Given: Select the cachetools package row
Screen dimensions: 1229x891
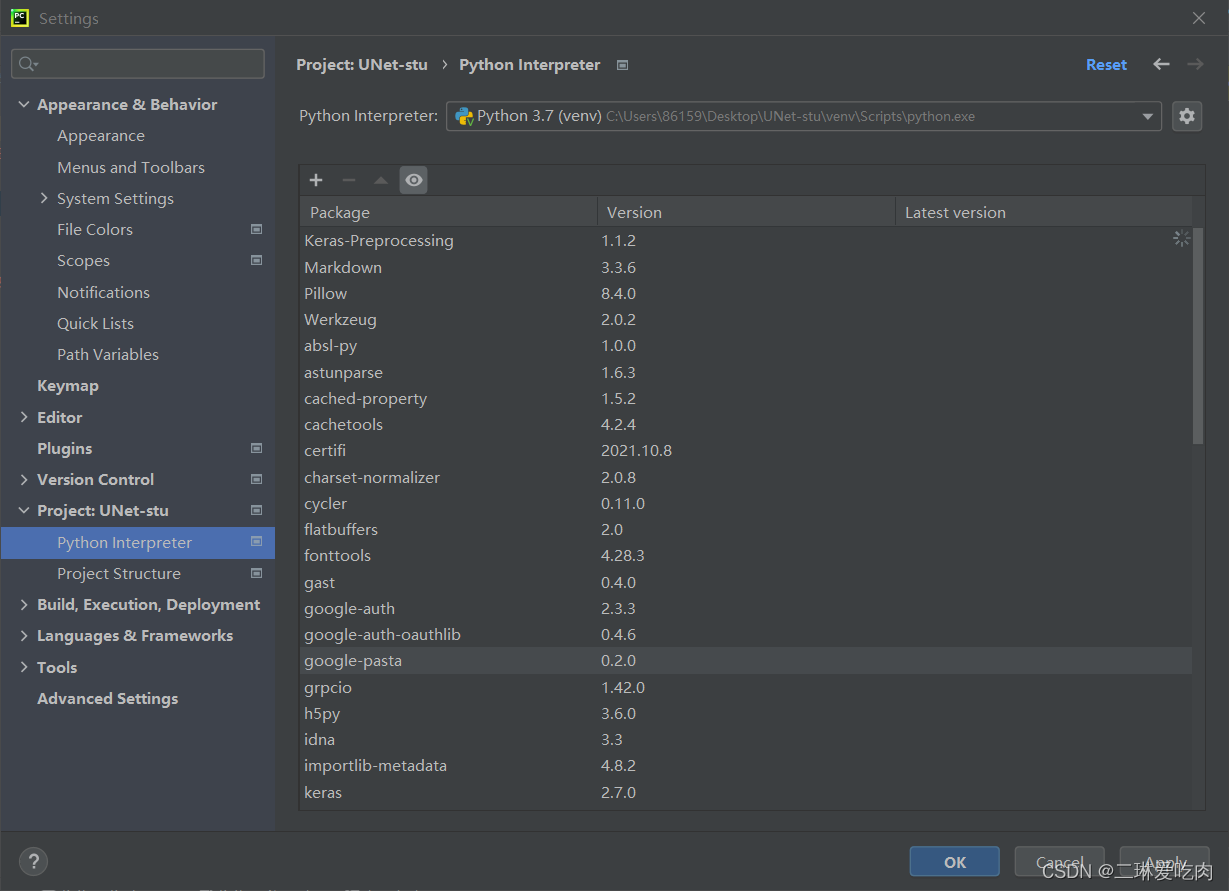Looking at the screenshot, I should point(746,424).
